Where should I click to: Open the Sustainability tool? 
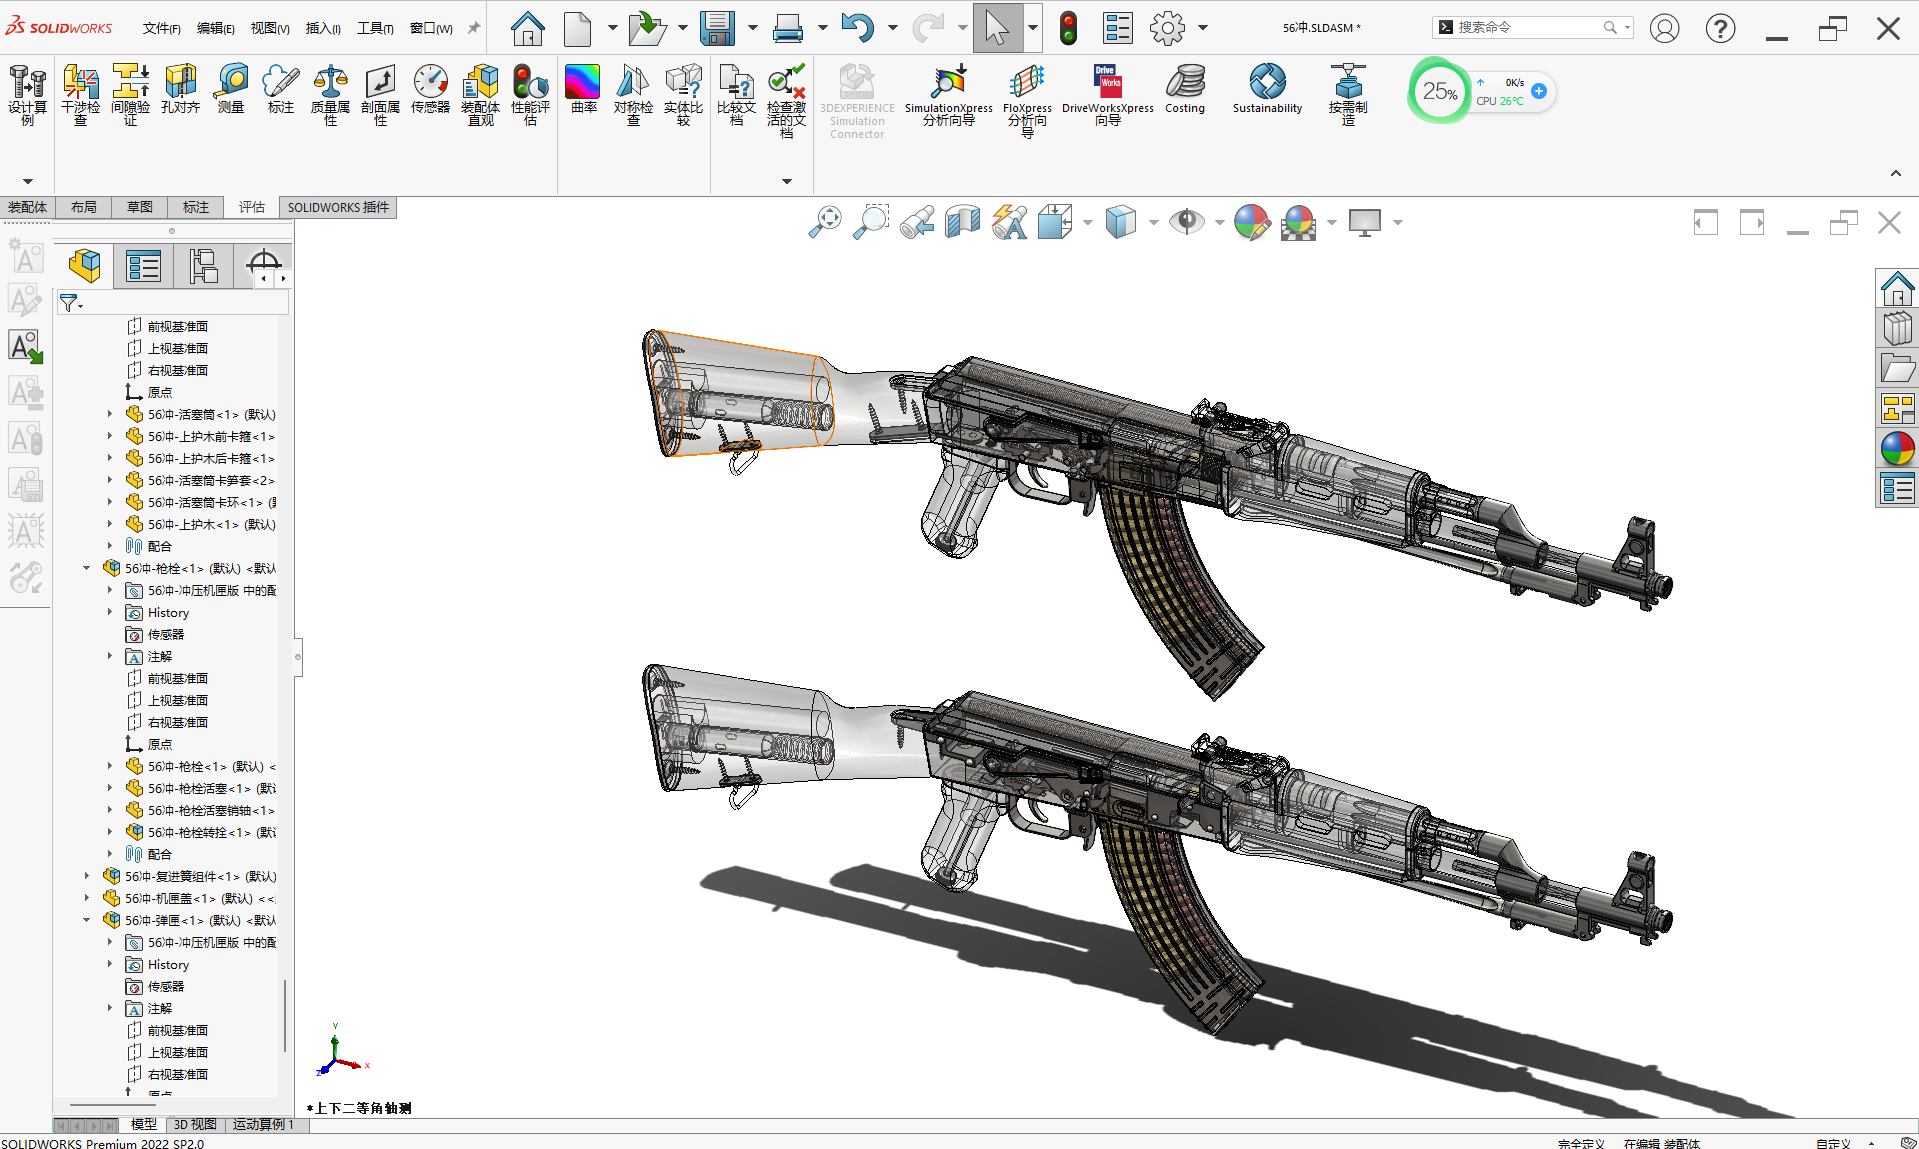(x=1267, y=89)
